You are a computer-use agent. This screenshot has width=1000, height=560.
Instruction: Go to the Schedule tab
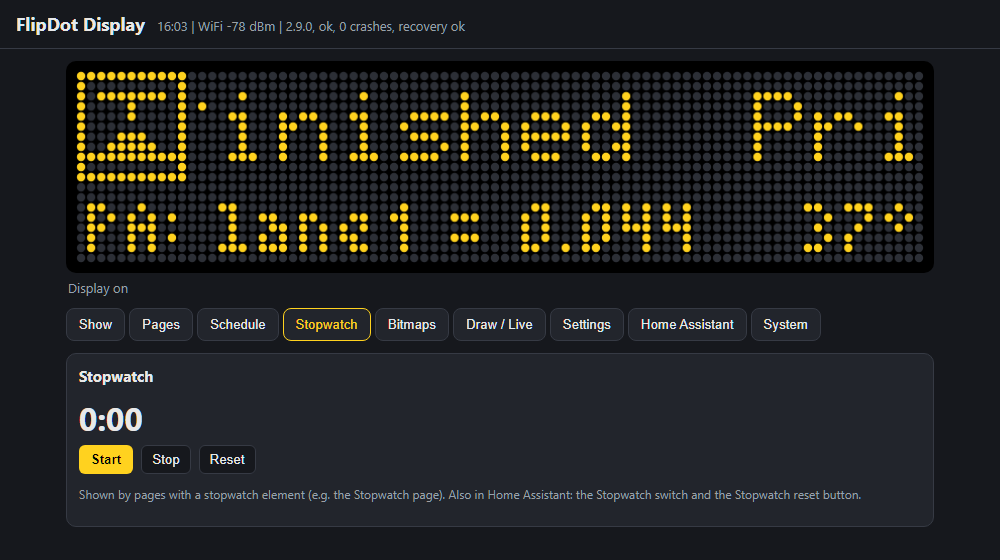[x=238, y=325]
